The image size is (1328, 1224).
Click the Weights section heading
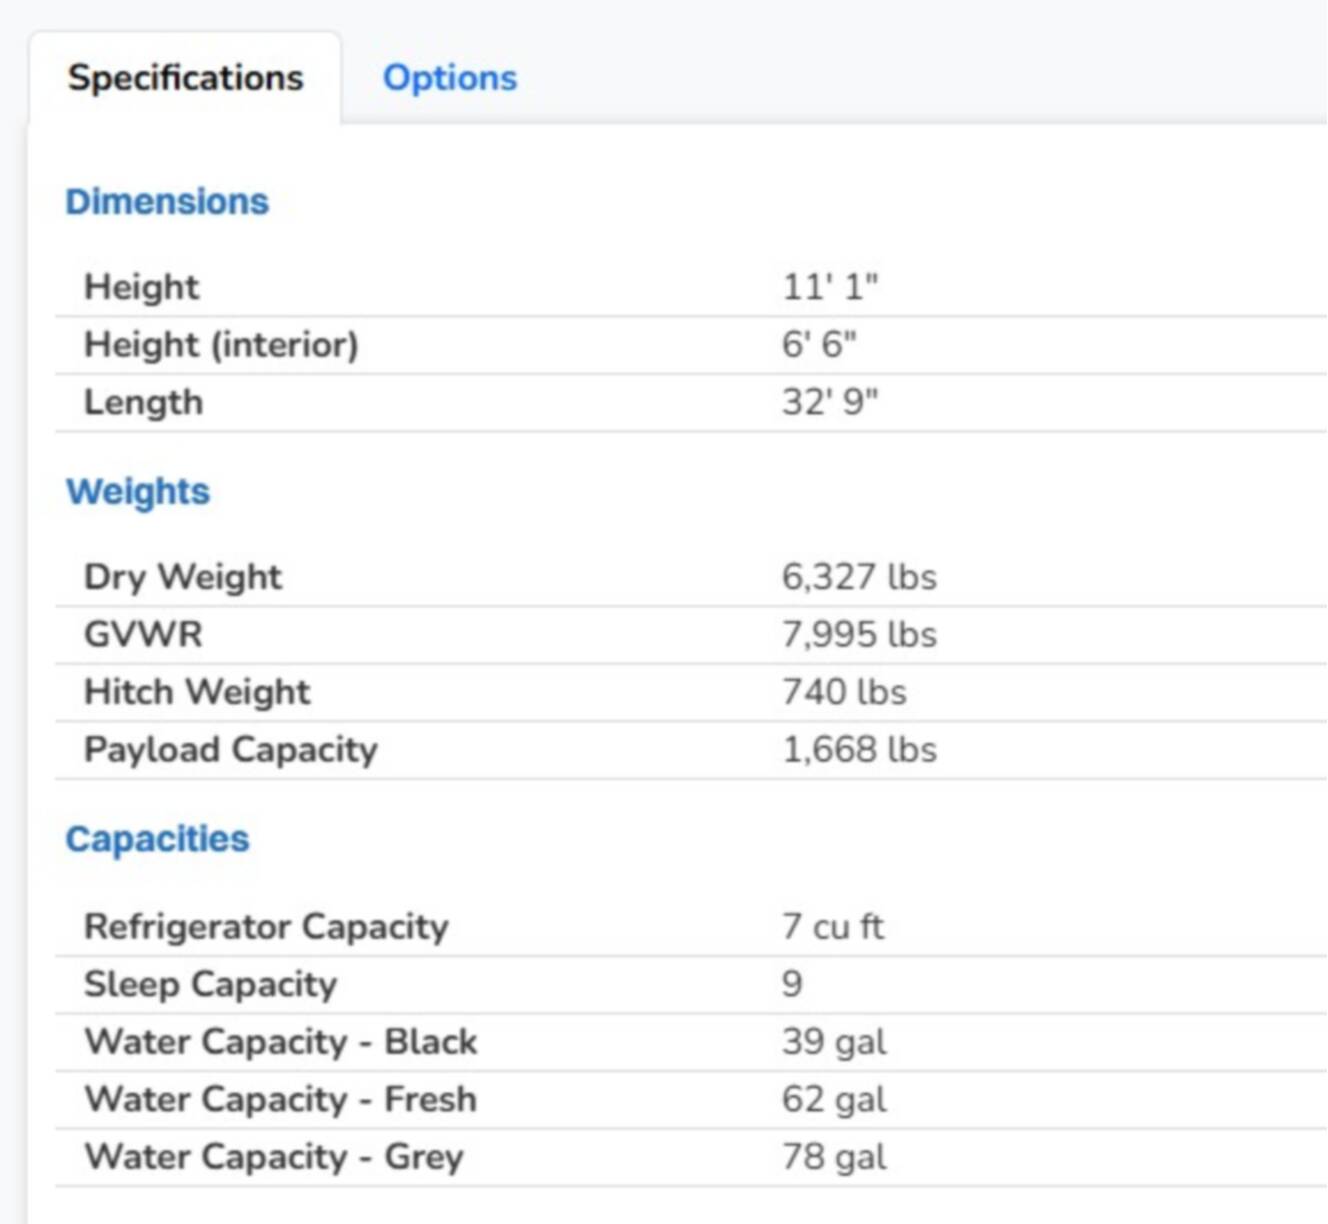pyautogui.click(x=138, y=492)
